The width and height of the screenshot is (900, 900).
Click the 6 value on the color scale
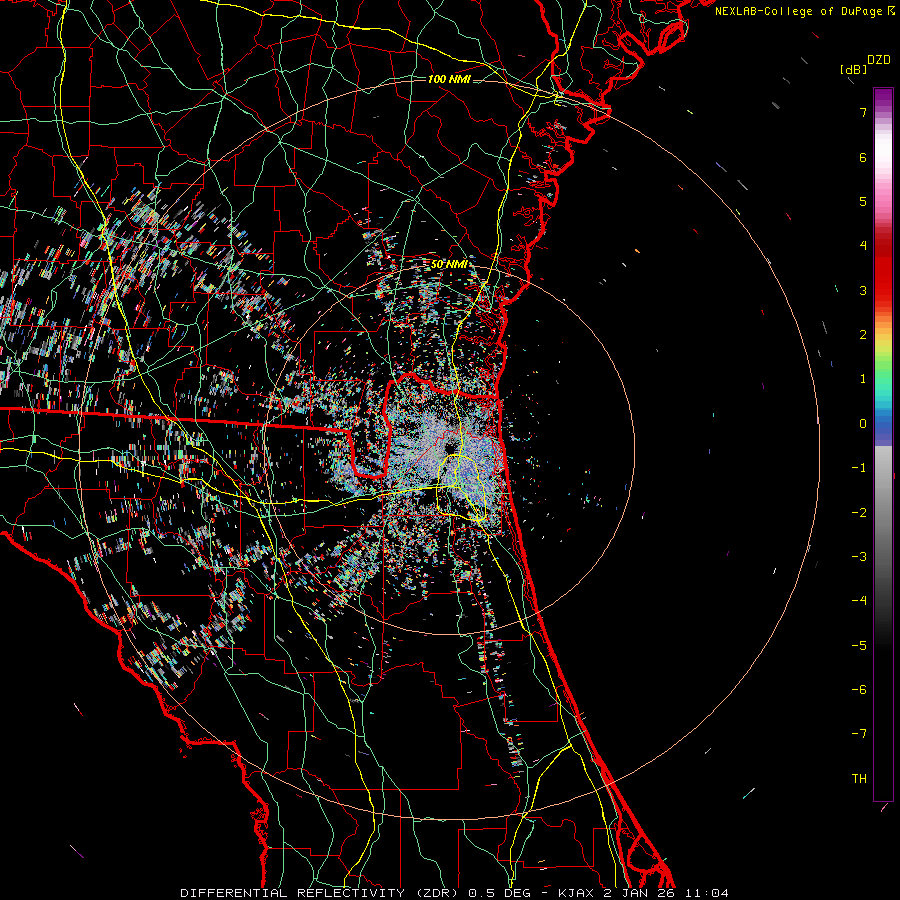[863, 157]
